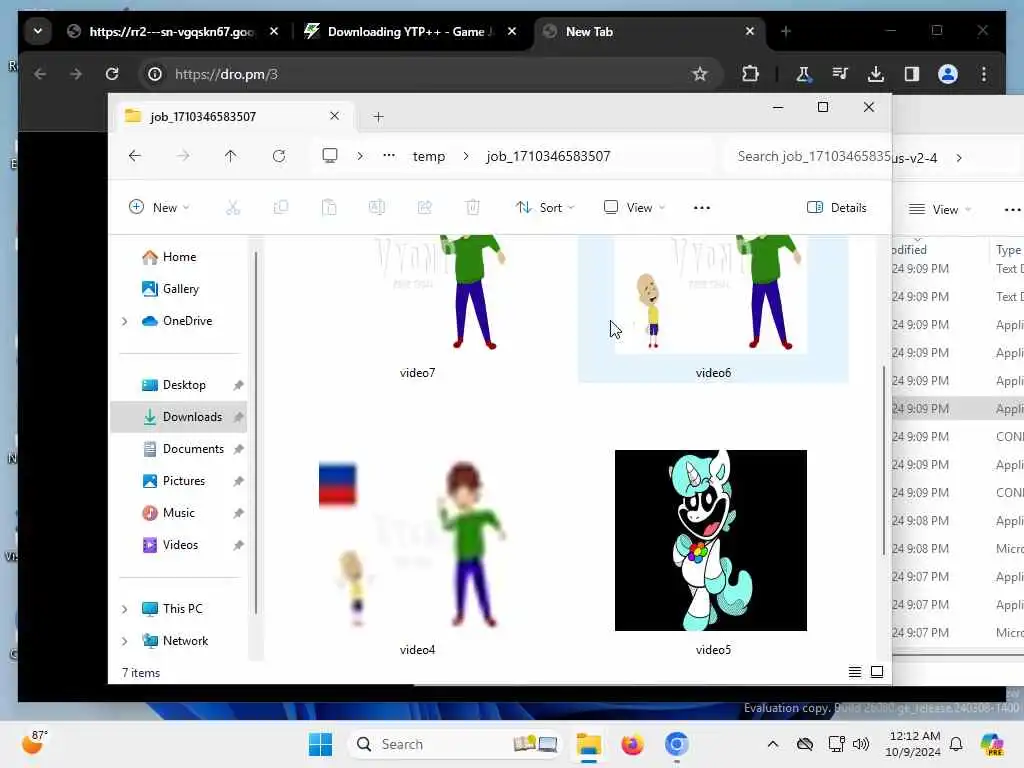Screen dimensions: 1024x768
Task: Click the Rename icon in Explorer toolbar
Action: point(377,208)
